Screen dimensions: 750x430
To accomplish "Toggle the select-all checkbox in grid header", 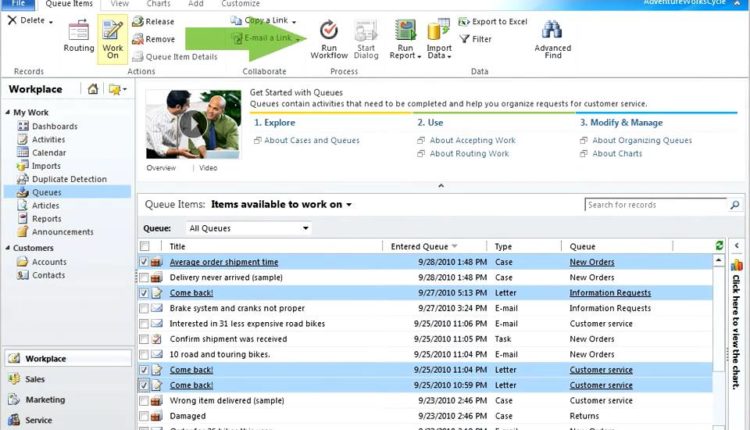I will 145,246.
